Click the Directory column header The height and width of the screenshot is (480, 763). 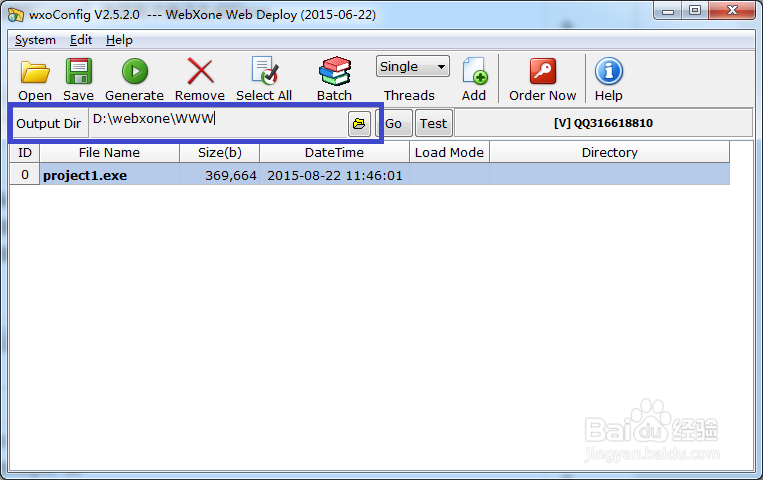(610, 152)
